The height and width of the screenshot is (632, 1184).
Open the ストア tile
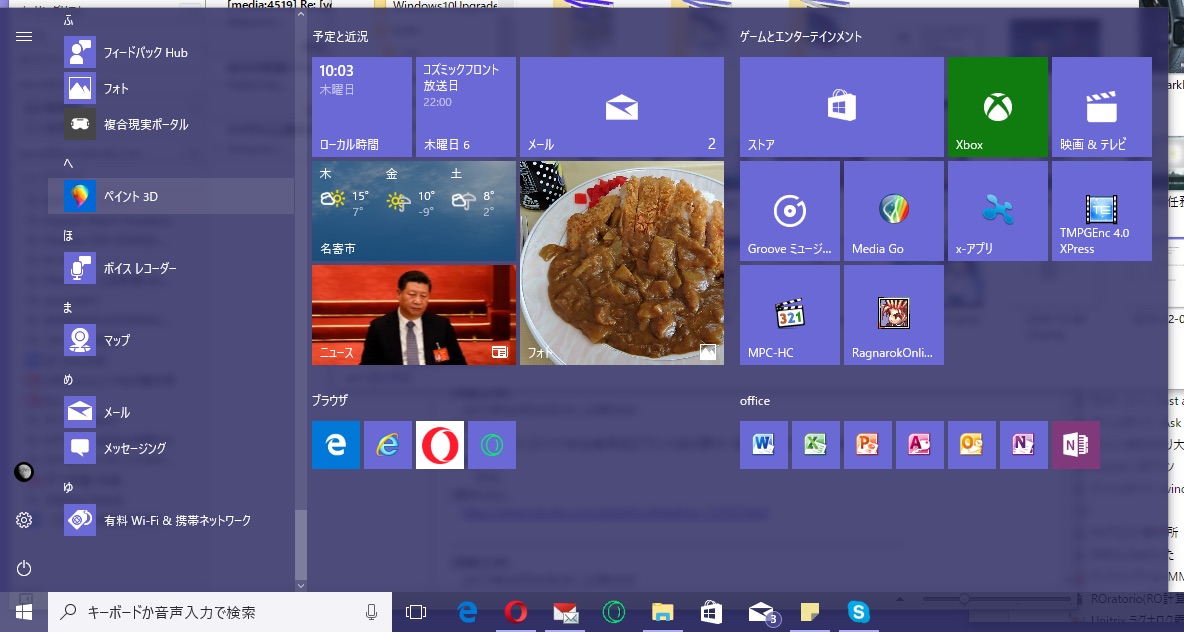point(842,107)
